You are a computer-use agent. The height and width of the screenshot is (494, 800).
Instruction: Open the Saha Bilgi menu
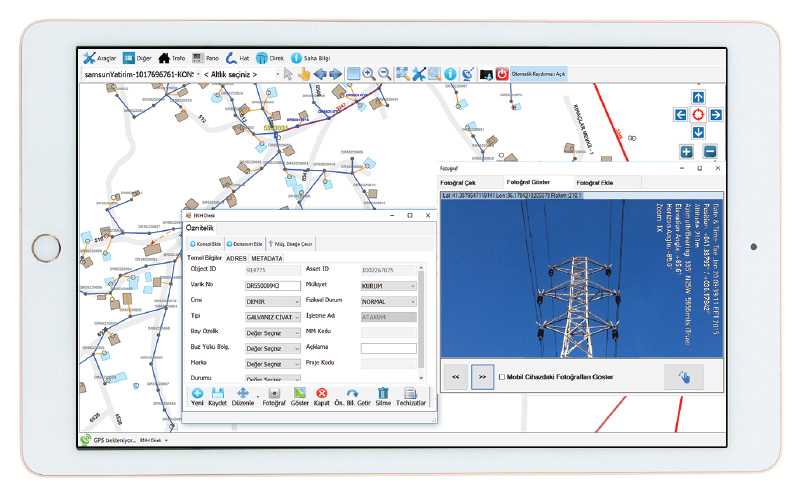pos(311,58)
